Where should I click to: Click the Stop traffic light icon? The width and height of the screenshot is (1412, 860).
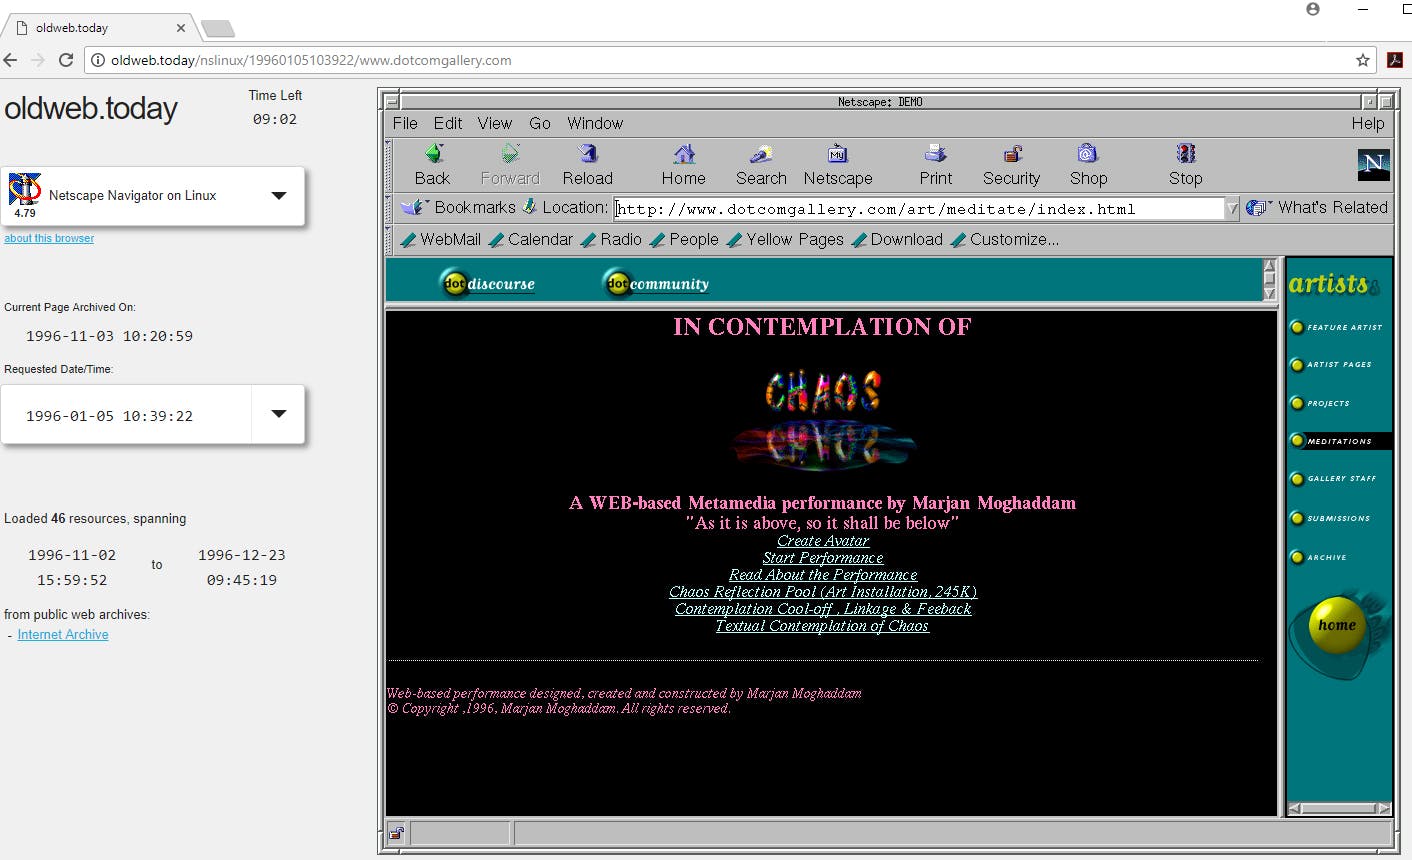(1186, 154)
